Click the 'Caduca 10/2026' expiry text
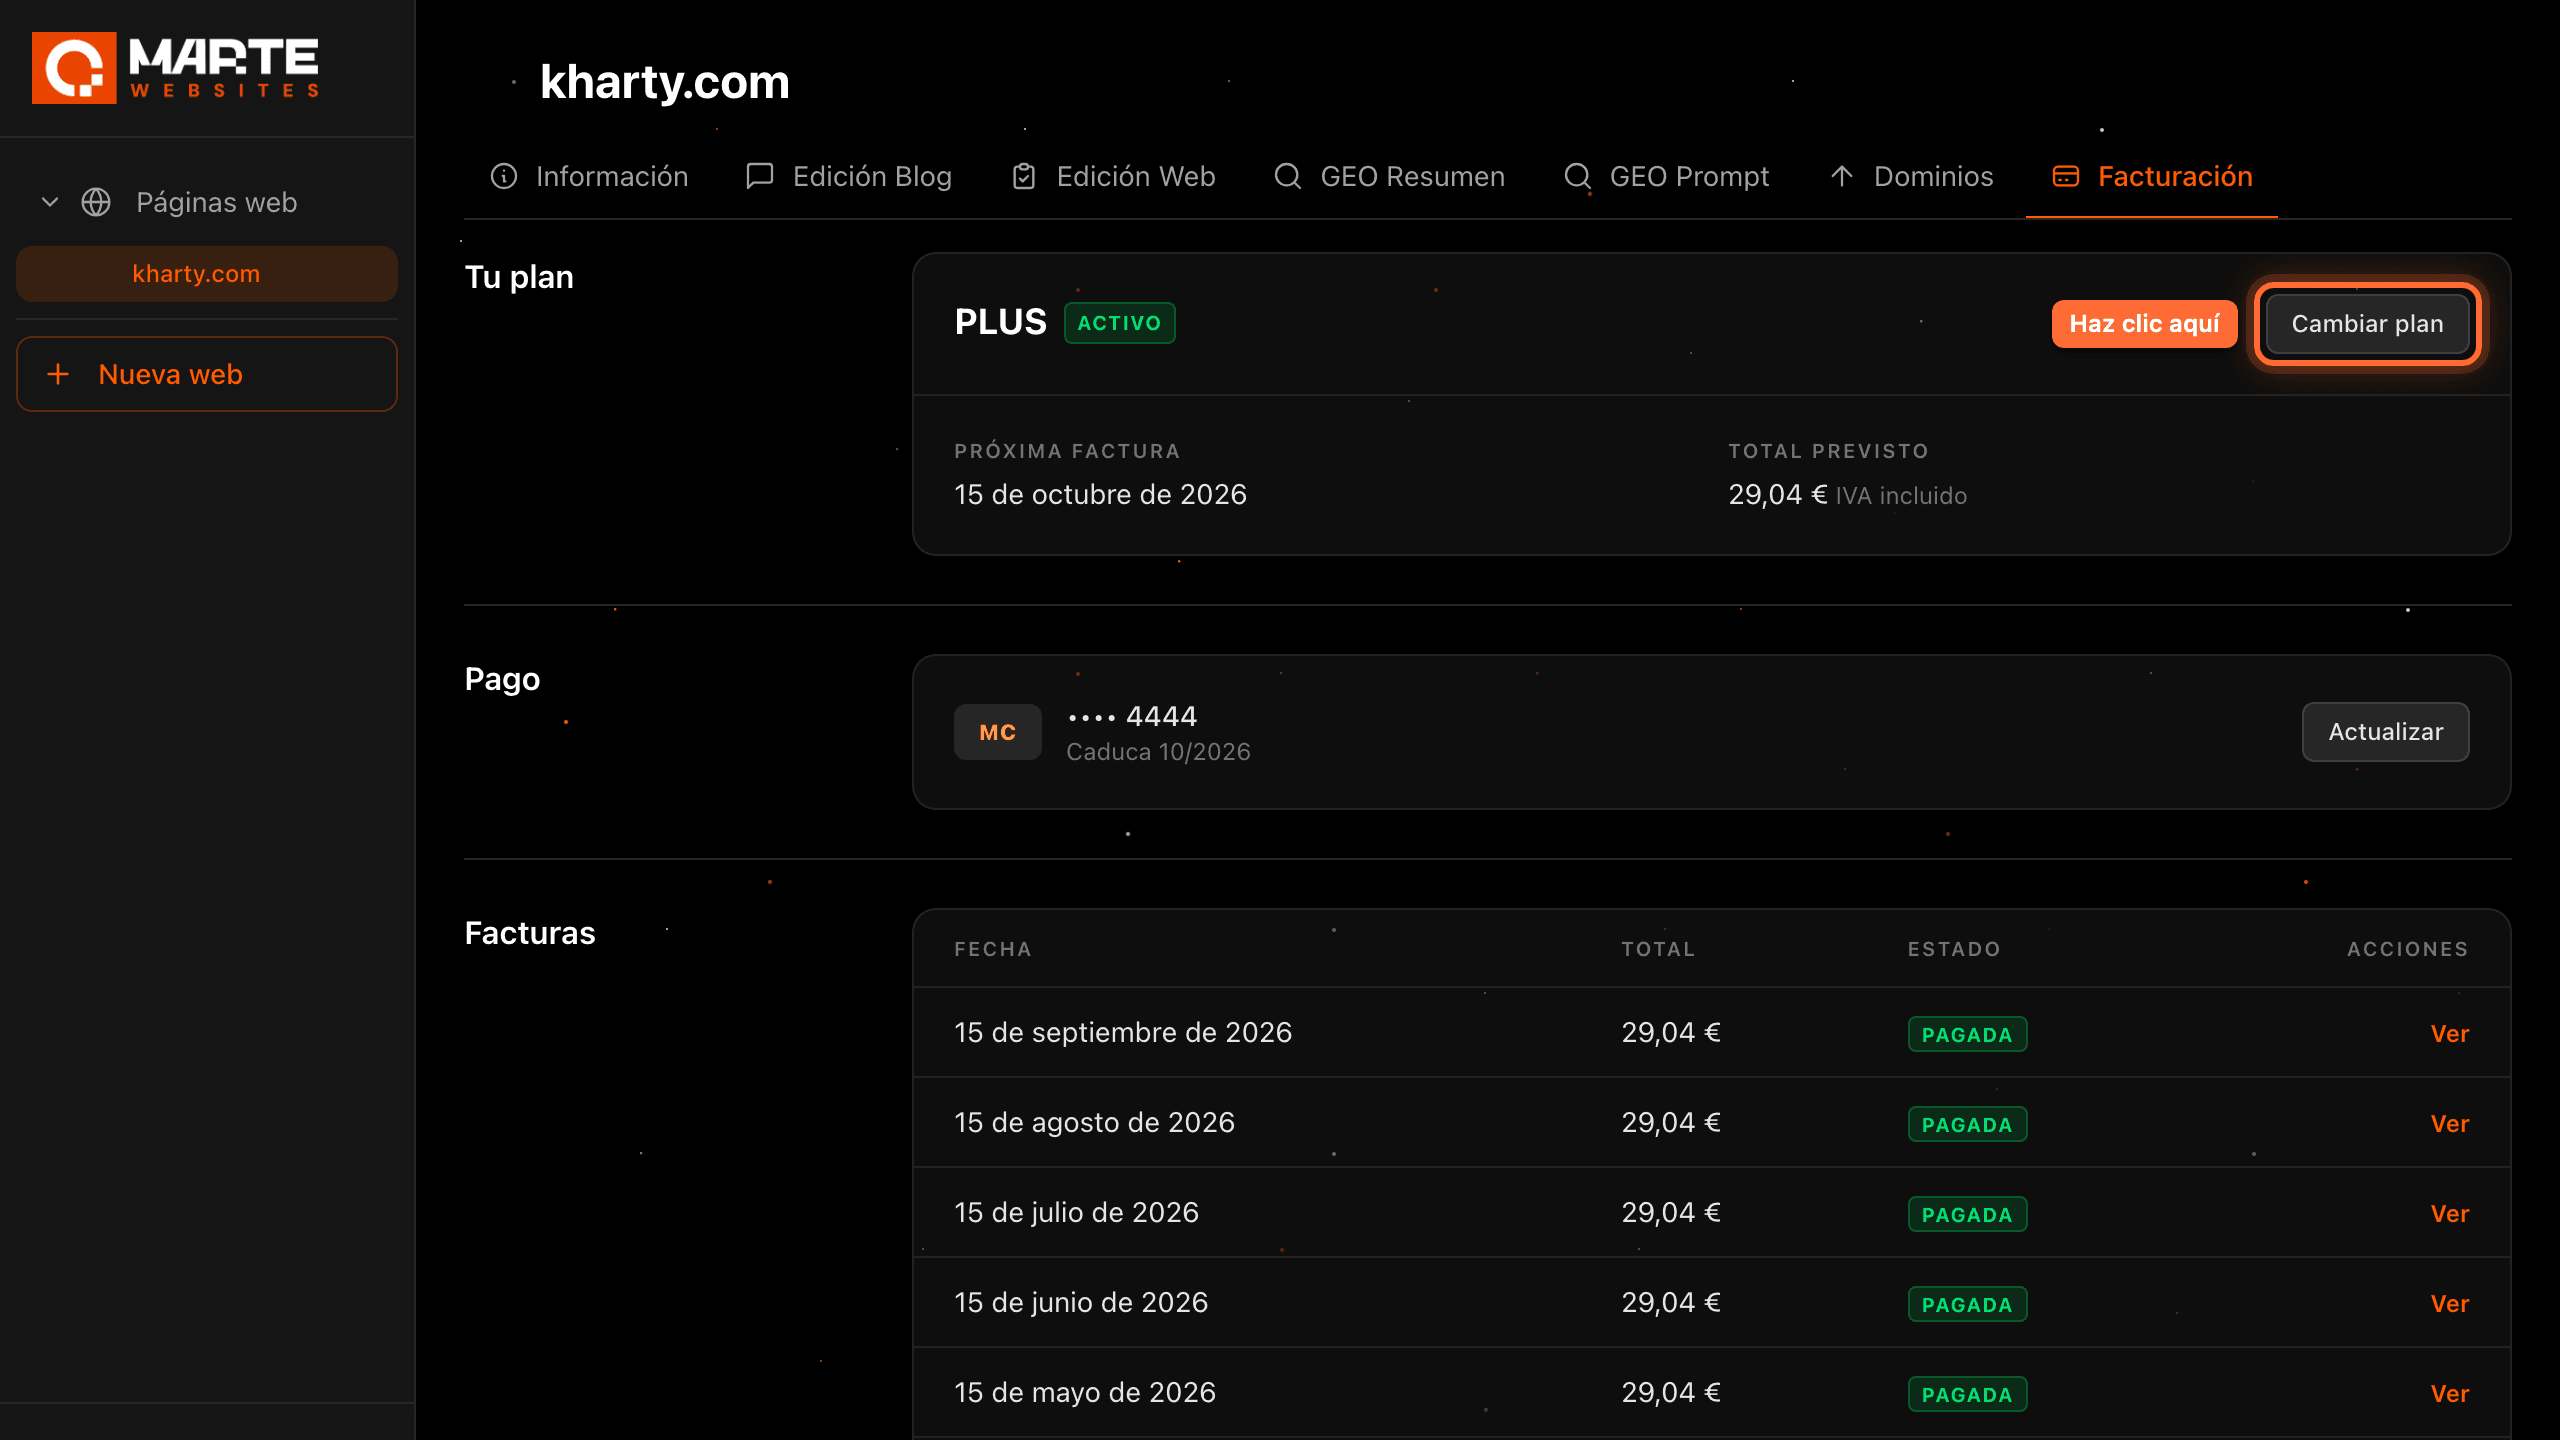 pos(1158,752)
